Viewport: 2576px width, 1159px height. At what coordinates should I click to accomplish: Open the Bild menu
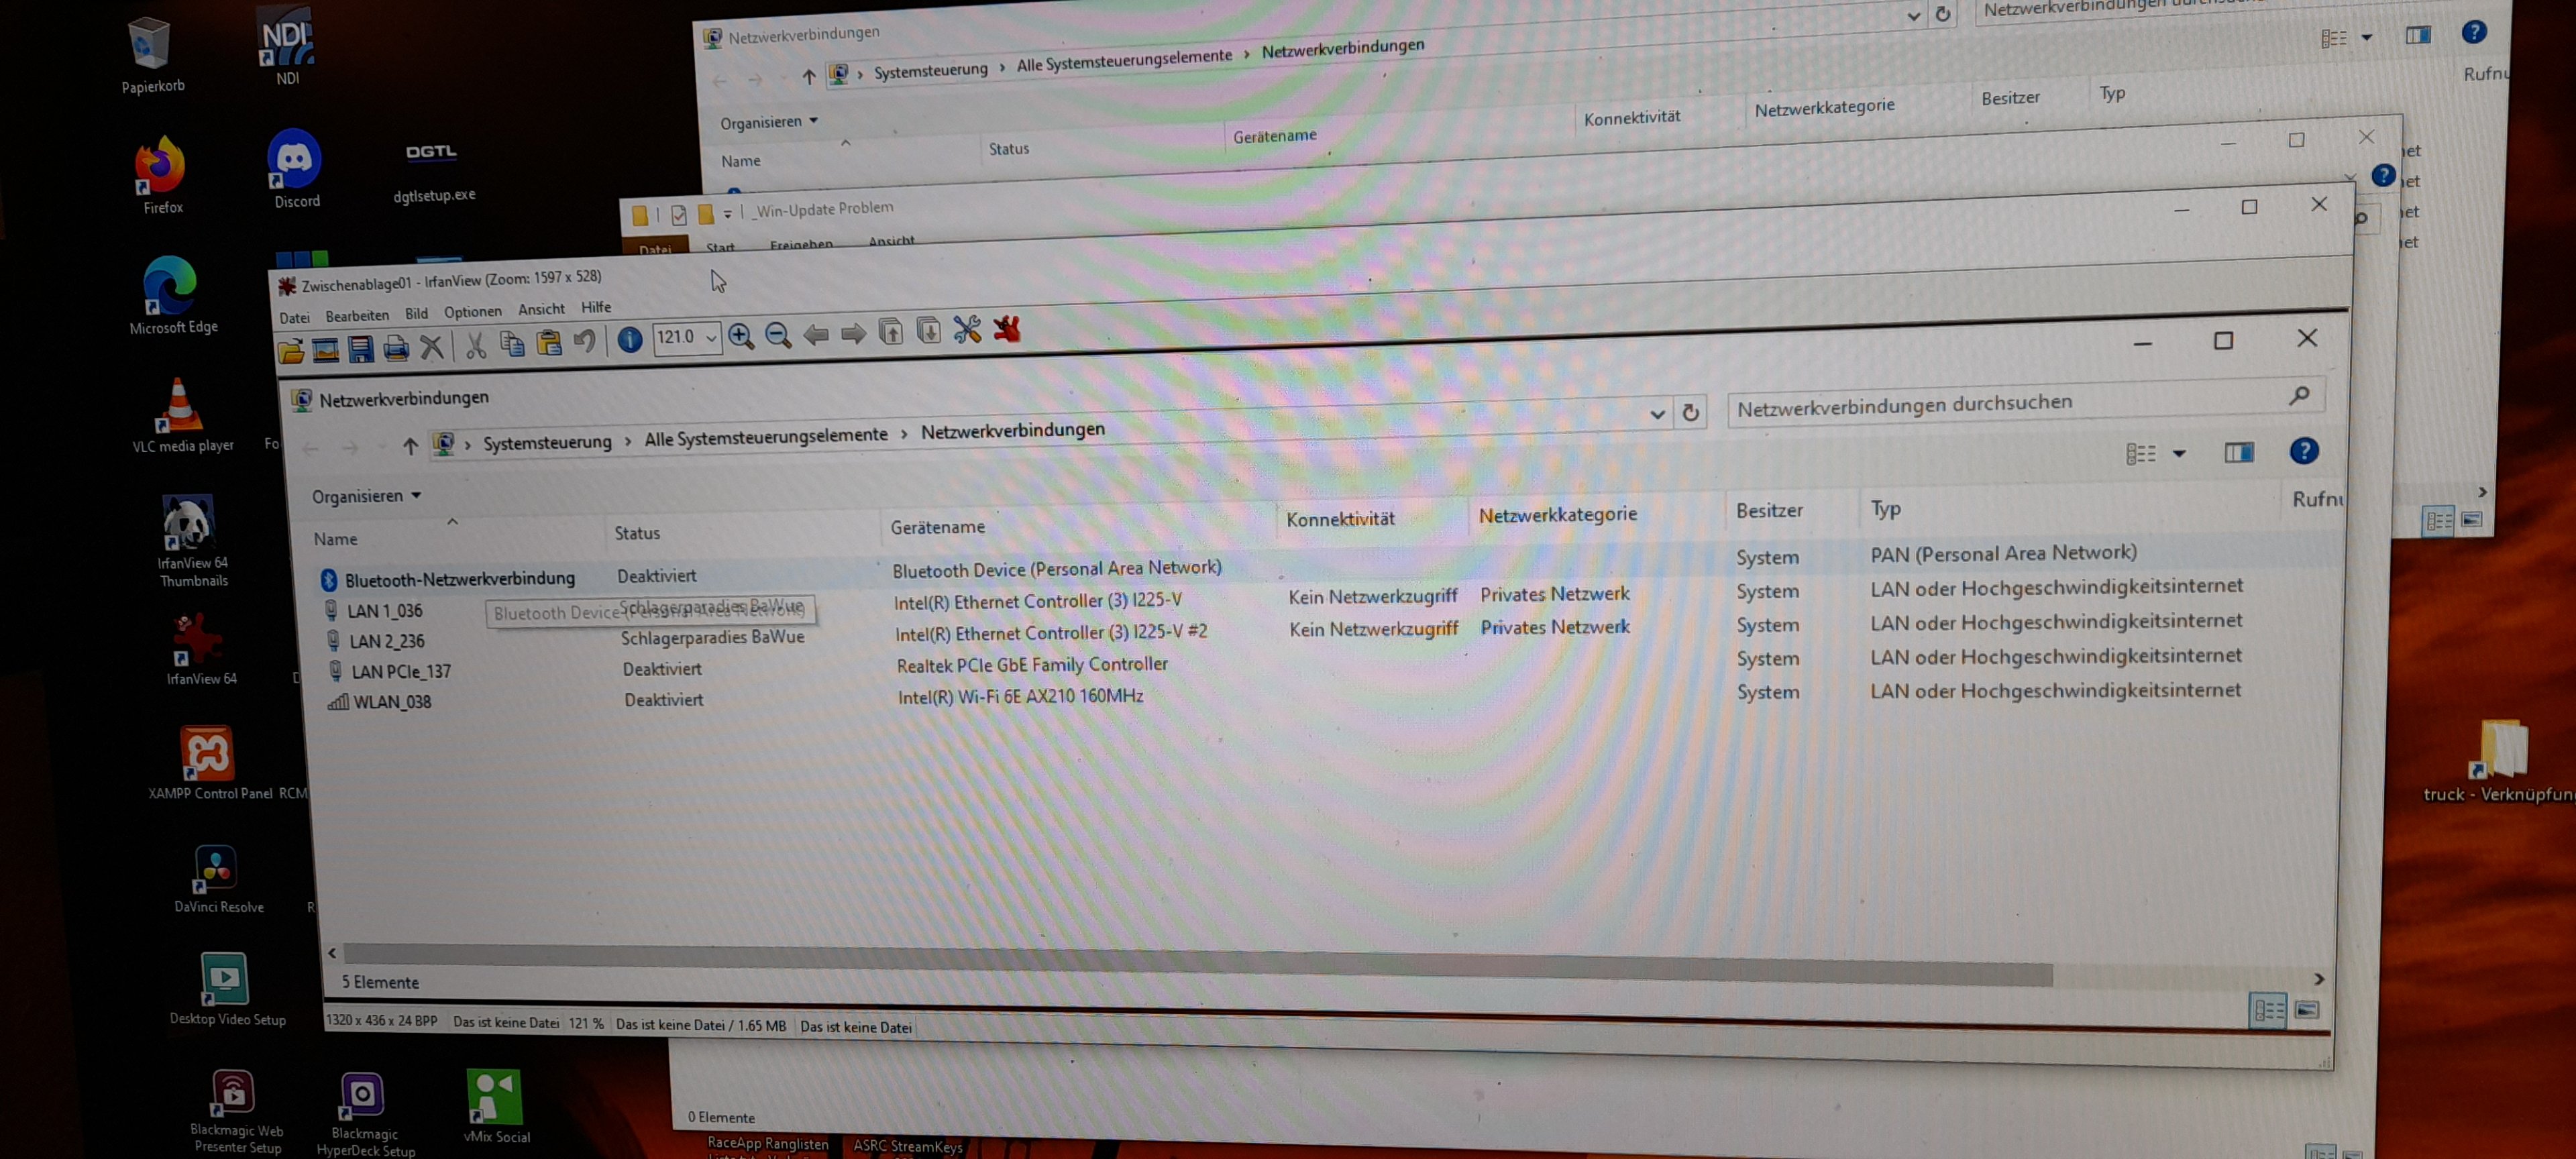[x=416, y=313]
